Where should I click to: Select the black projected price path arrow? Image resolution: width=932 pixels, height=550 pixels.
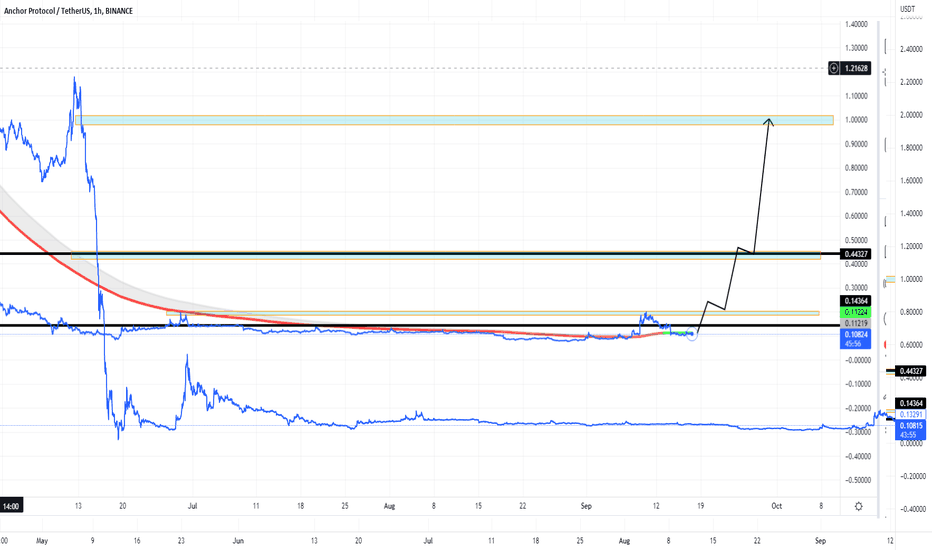coord(737,247)
